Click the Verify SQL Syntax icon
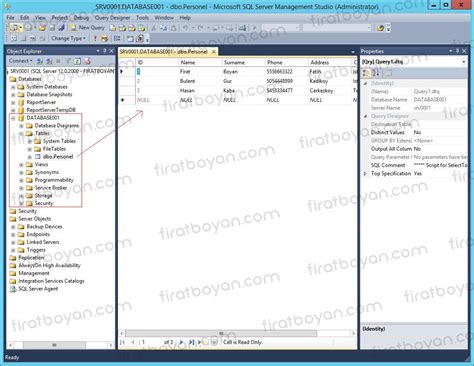 (105, 39)
